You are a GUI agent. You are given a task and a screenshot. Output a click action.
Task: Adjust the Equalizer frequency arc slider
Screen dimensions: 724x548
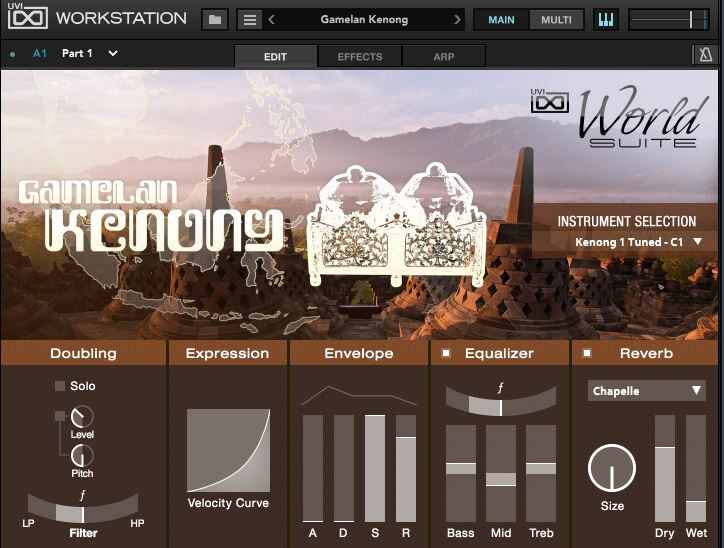click(x=501, y=402)
